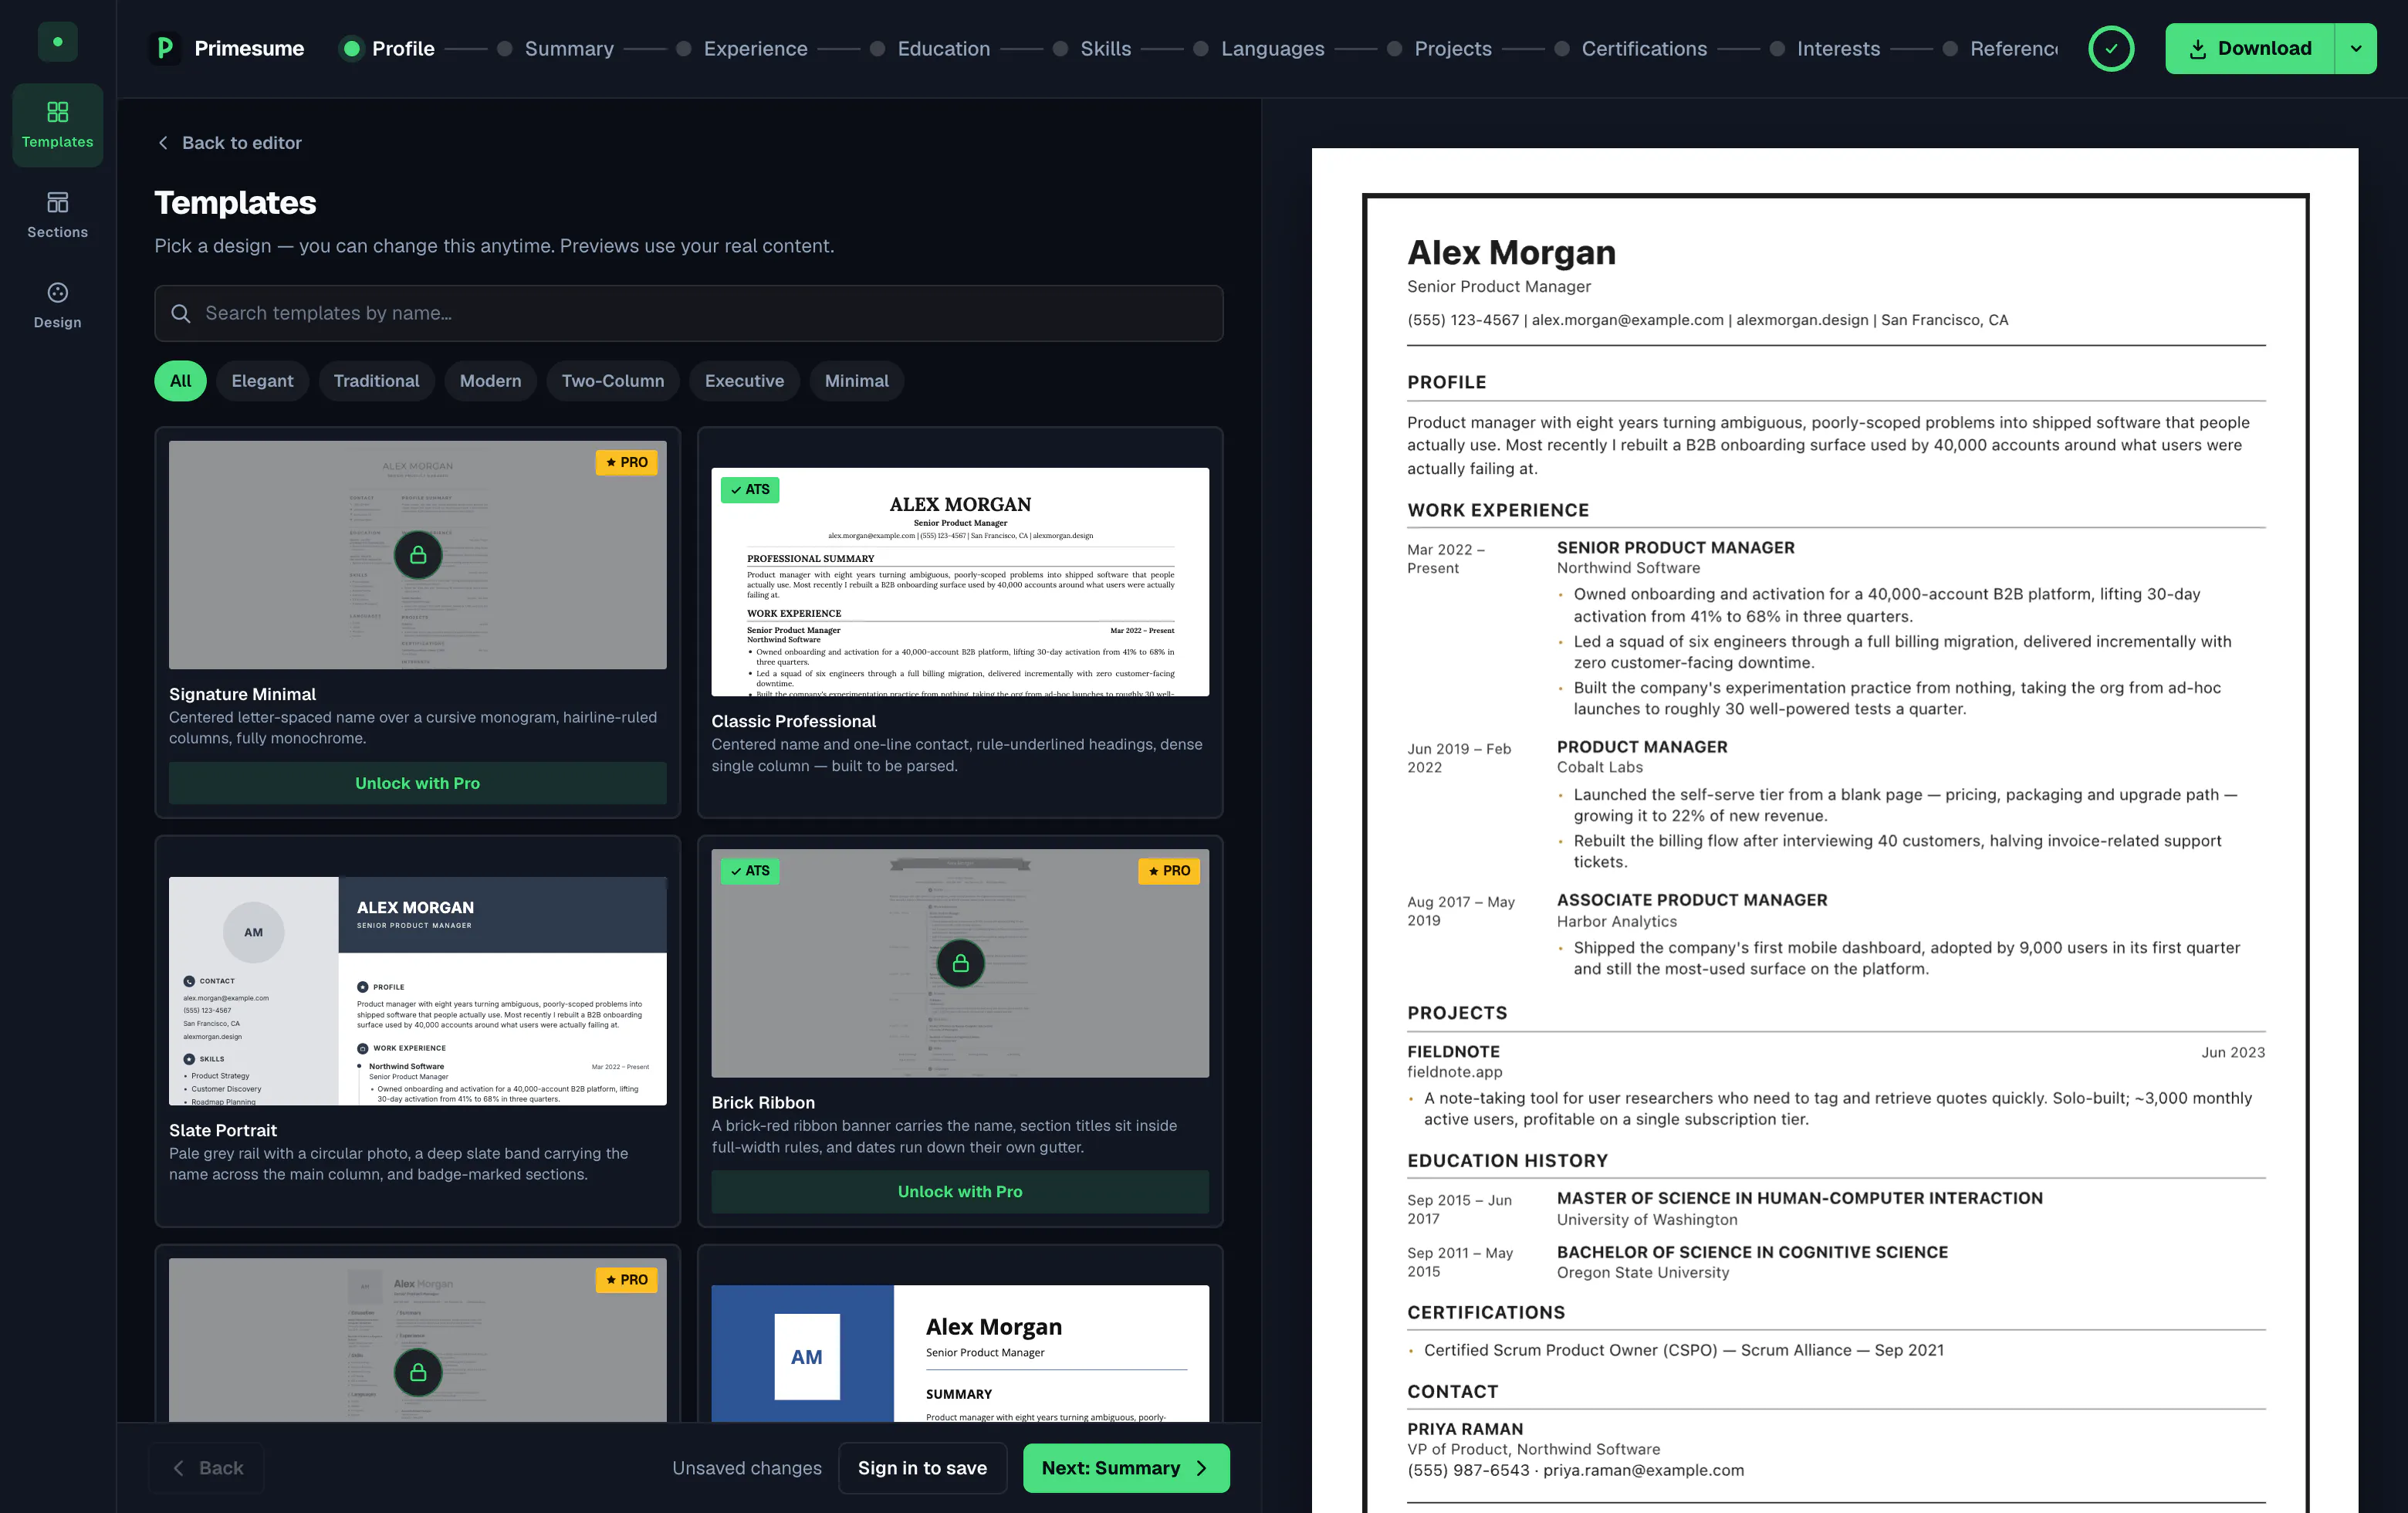The height and width of the screenshot is (1513, 2408).
Task: Click the ATS badge on Classic Professional
Action: point(750,489)
